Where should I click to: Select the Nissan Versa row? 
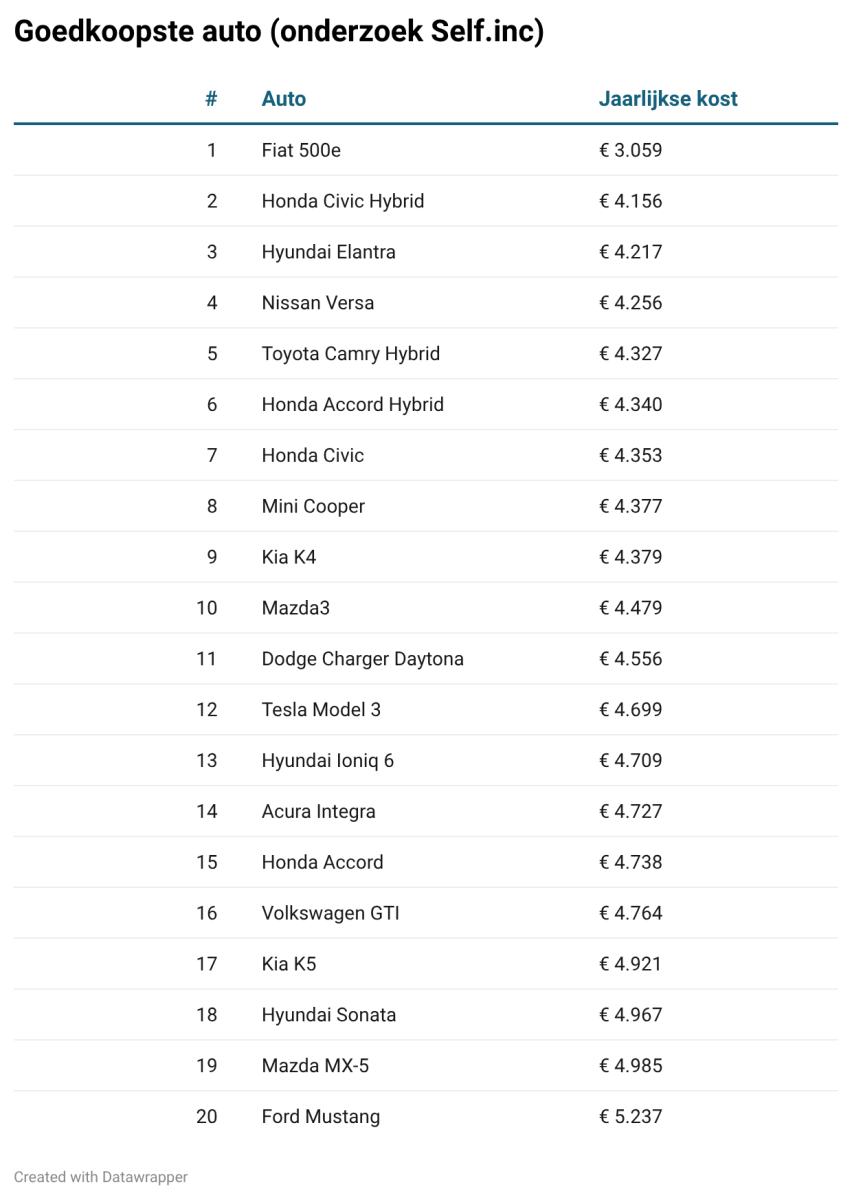(425, 303)
